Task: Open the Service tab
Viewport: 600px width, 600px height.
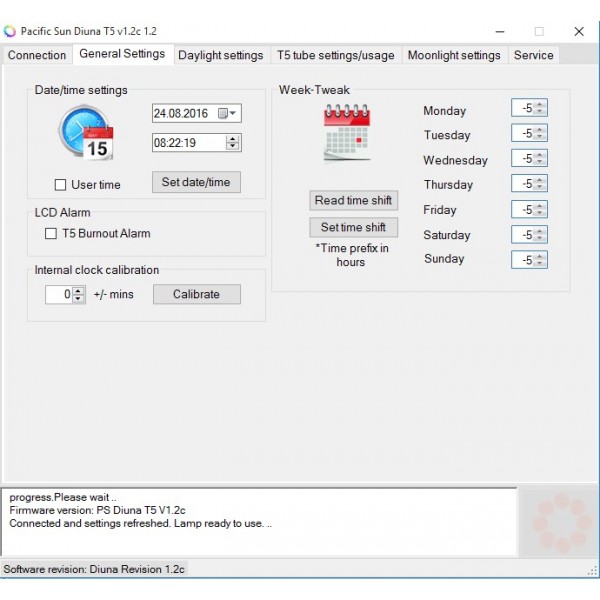Action: (x=533, y=55)
